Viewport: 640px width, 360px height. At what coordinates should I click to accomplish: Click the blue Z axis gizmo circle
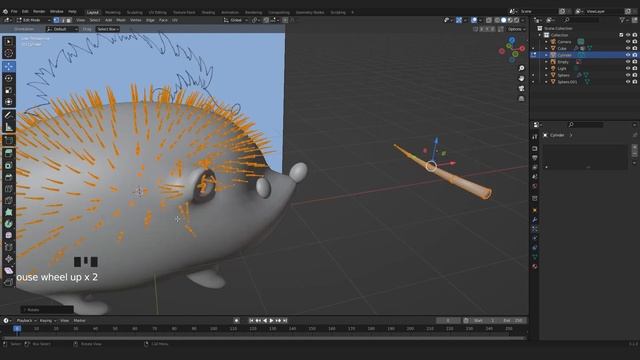(512, 40)
